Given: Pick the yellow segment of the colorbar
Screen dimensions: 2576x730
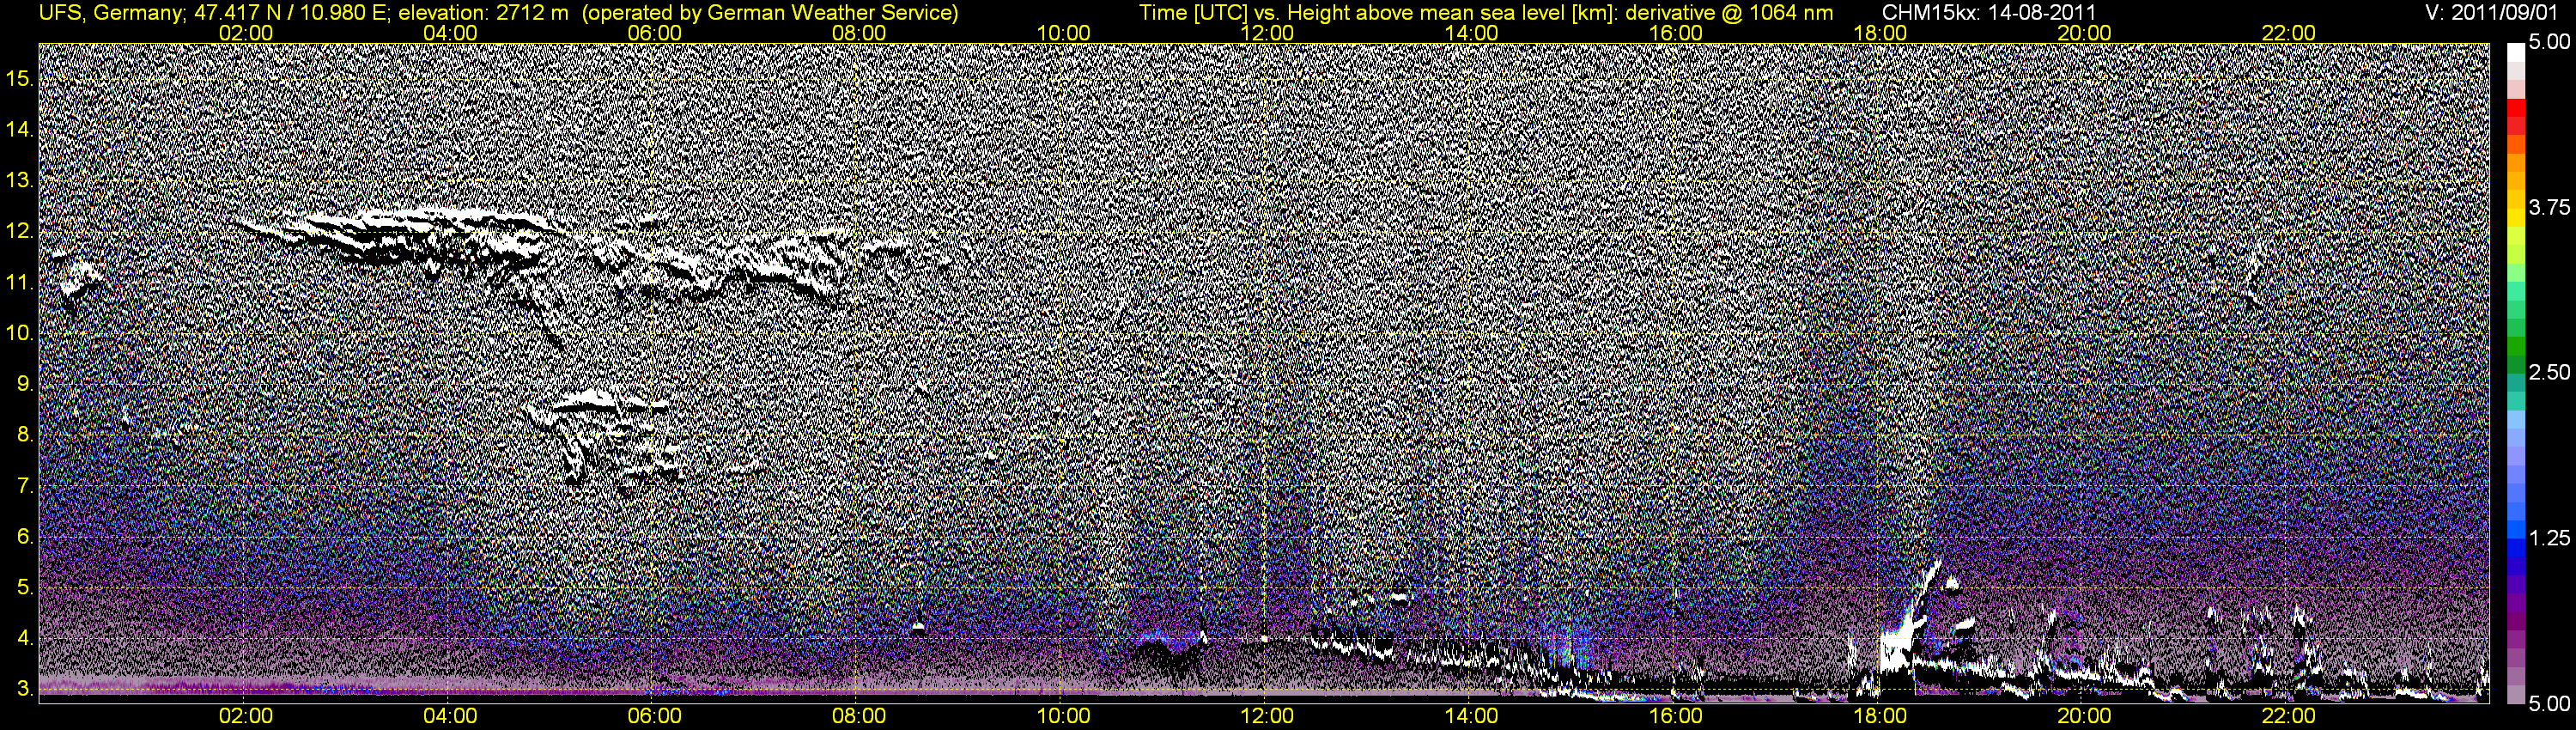Looking at the screenshot, I should click(x=2515, y=216).
